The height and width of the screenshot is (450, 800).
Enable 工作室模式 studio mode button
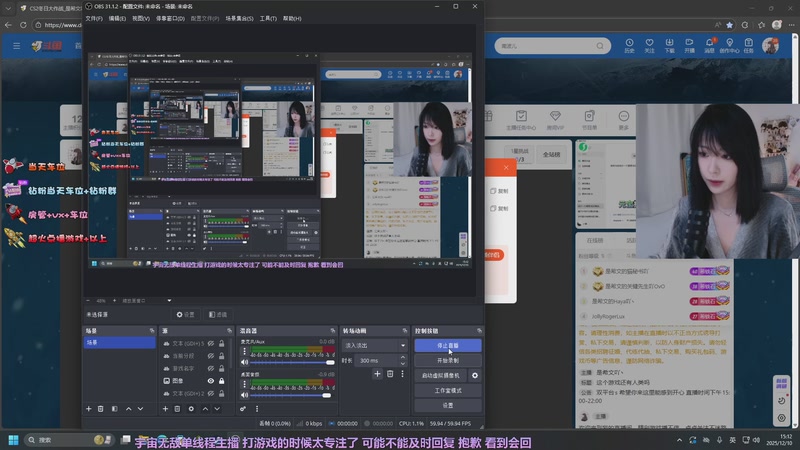(x=448, y=390)
